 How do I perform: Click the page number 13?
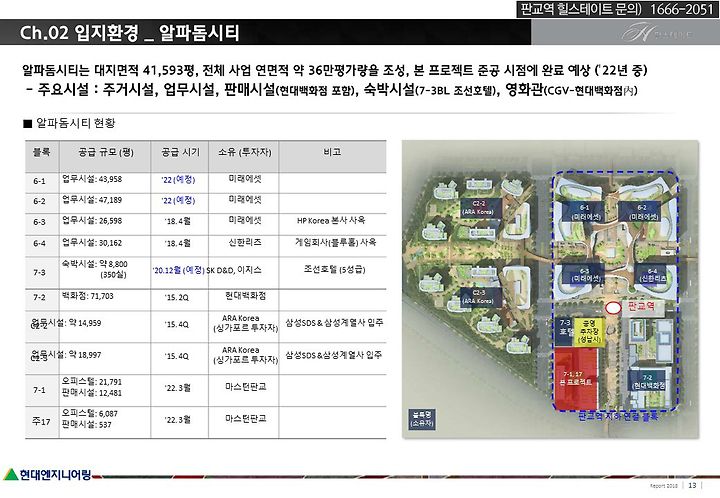692,485
